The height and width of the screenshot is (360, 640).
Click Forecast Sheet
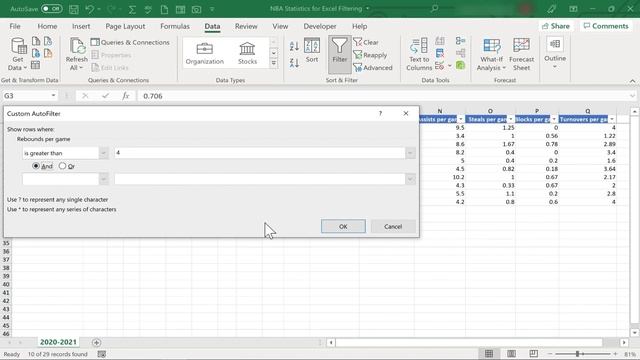pos(521,54)
